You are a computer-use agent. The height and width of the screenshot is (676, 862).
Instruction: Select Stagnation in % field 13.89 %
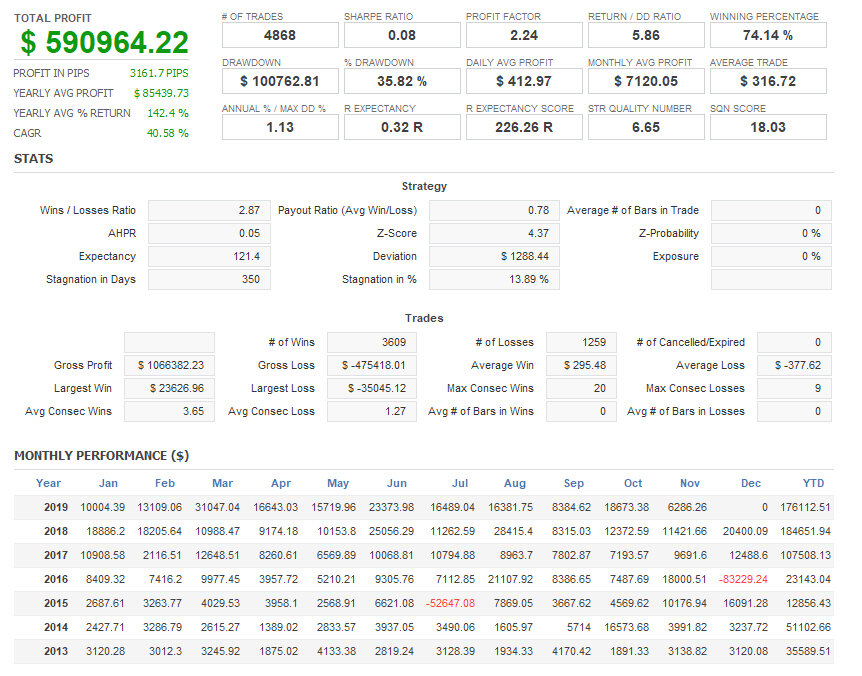tap(494, 280)
